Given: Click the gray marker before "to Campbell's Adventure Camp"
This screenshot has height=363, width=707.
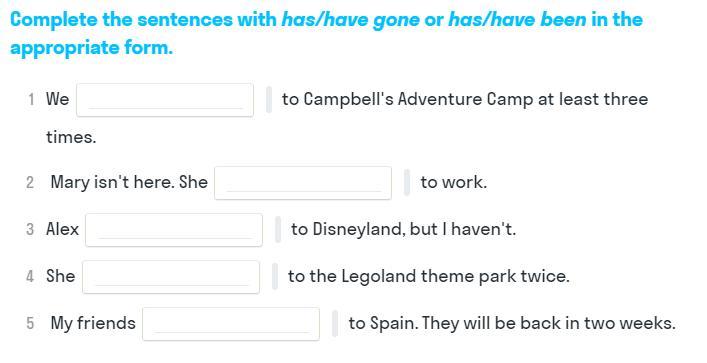Looking at the screenshot, I should pos(269,100).
